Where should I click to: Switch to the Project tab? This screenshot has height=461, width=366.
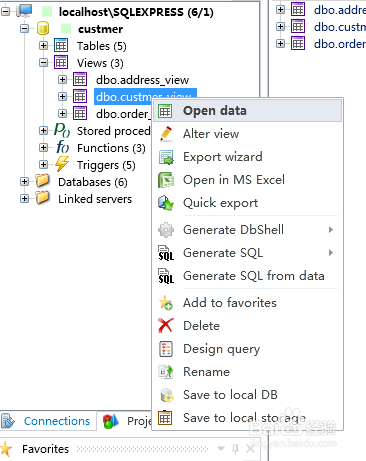(x=127, y=421)
